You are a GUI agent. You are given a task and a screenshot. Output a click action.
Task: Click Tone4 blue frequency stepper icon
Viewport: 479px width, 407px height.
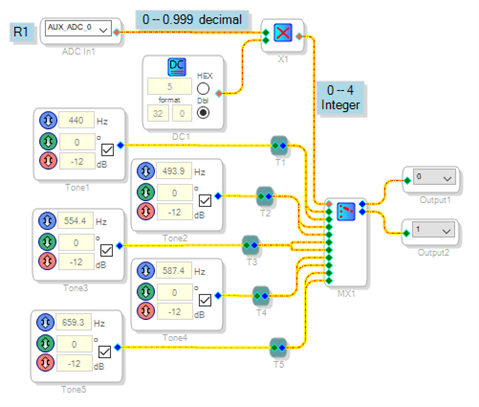click(x=146, y=270)
